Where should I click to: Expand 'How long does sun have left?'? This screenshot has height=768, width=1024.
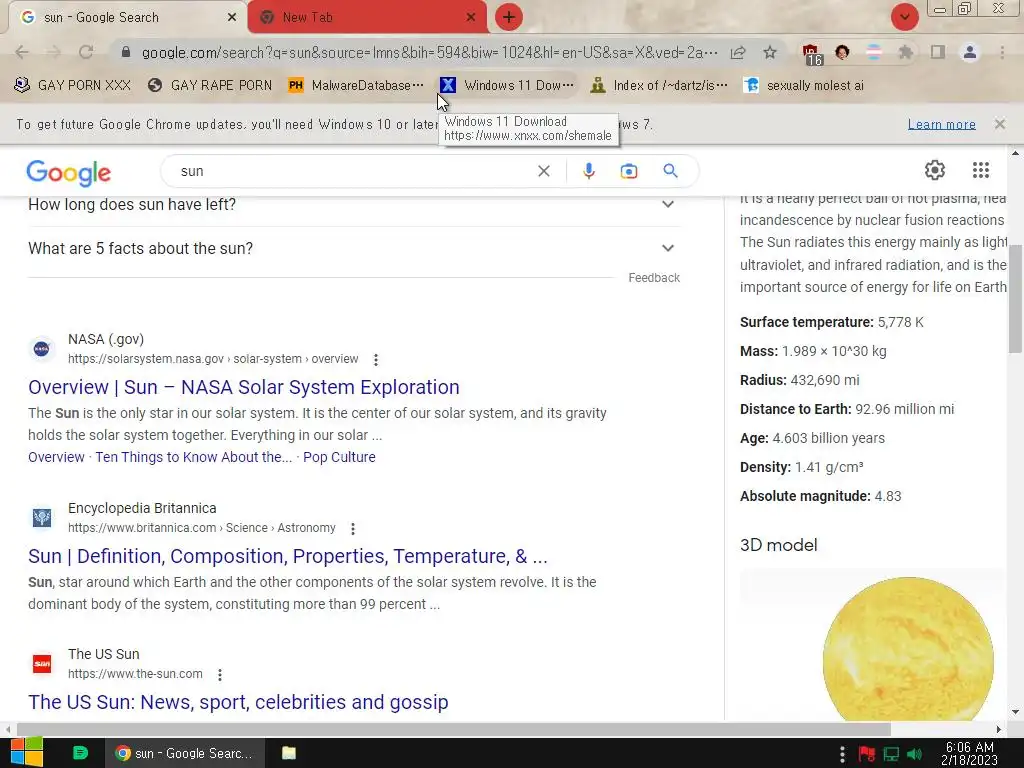tap(354, 204)
